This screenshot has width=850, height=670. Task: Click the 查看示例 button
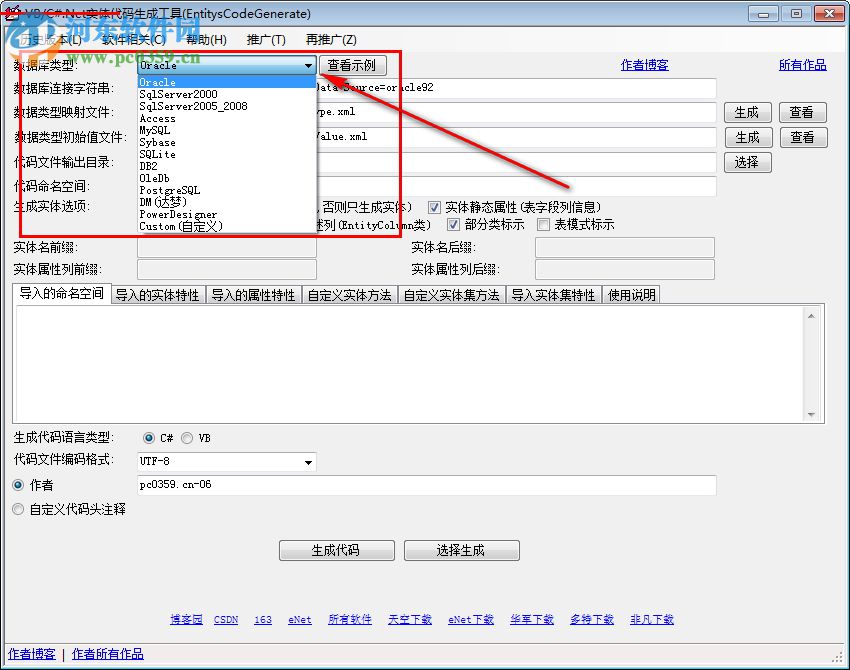pos(351,64)
